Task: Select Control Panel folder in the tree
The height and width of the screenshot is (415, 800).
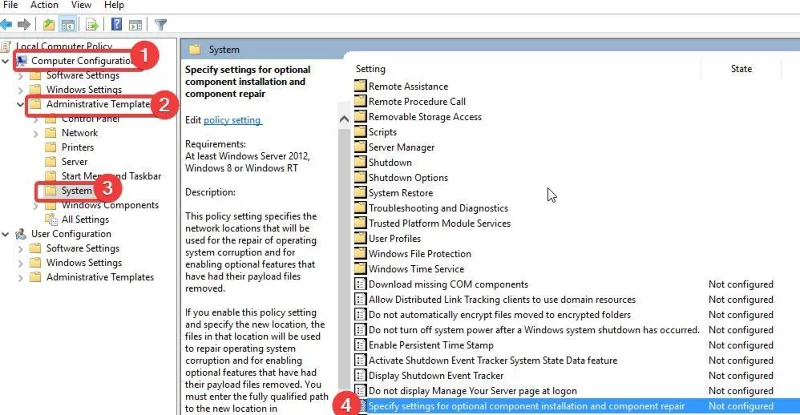Action: click(90, 119)
